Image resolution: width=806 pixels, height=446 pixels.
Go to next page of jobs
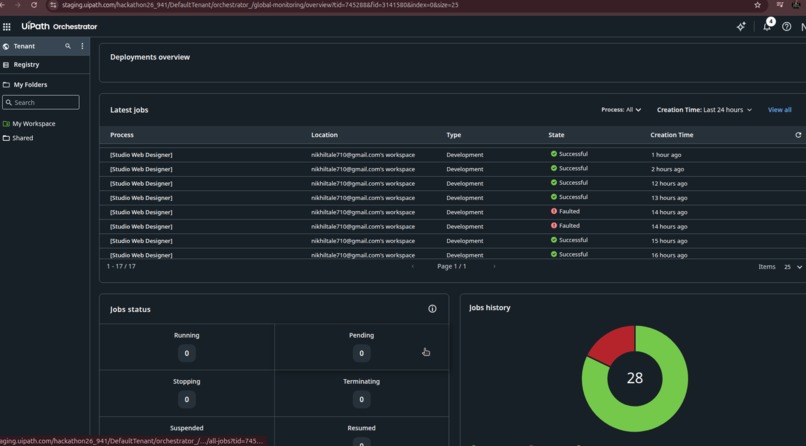coord(494,266)
